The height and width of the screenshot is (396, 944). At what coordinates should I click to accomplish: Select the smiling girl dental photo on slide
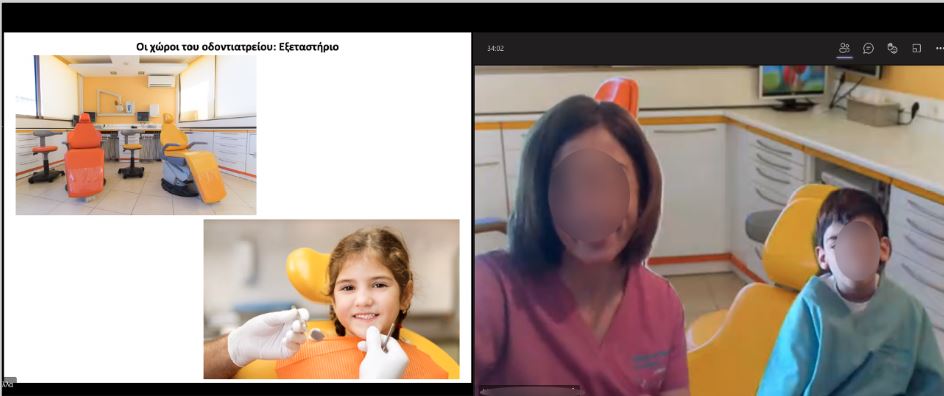point(331,299)
